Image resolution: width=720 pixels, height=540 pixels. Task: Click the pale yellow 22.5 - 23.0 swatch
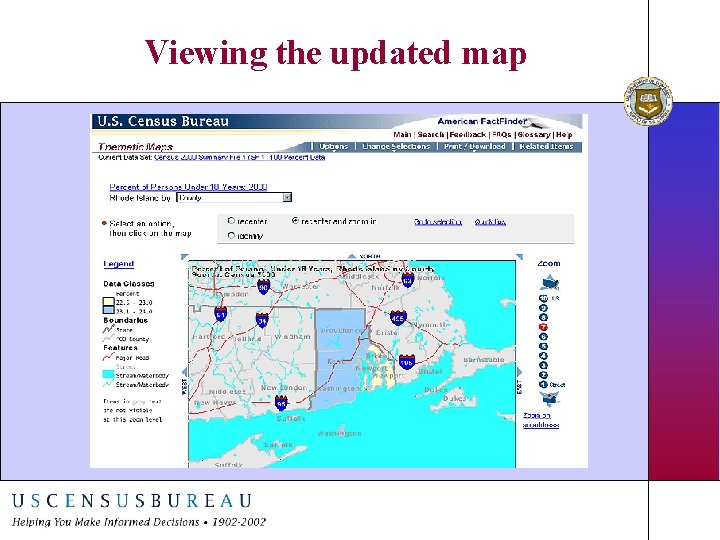(108, 302)
